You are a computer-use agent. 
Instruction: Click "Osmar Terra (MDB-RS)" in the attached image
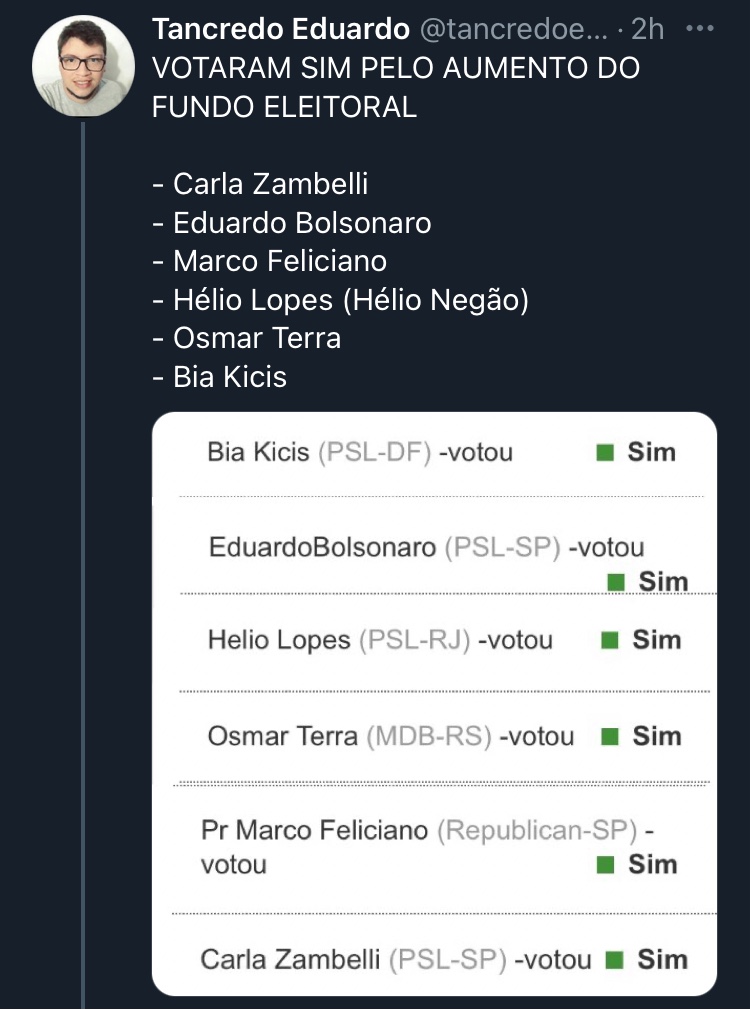[349, 737]
